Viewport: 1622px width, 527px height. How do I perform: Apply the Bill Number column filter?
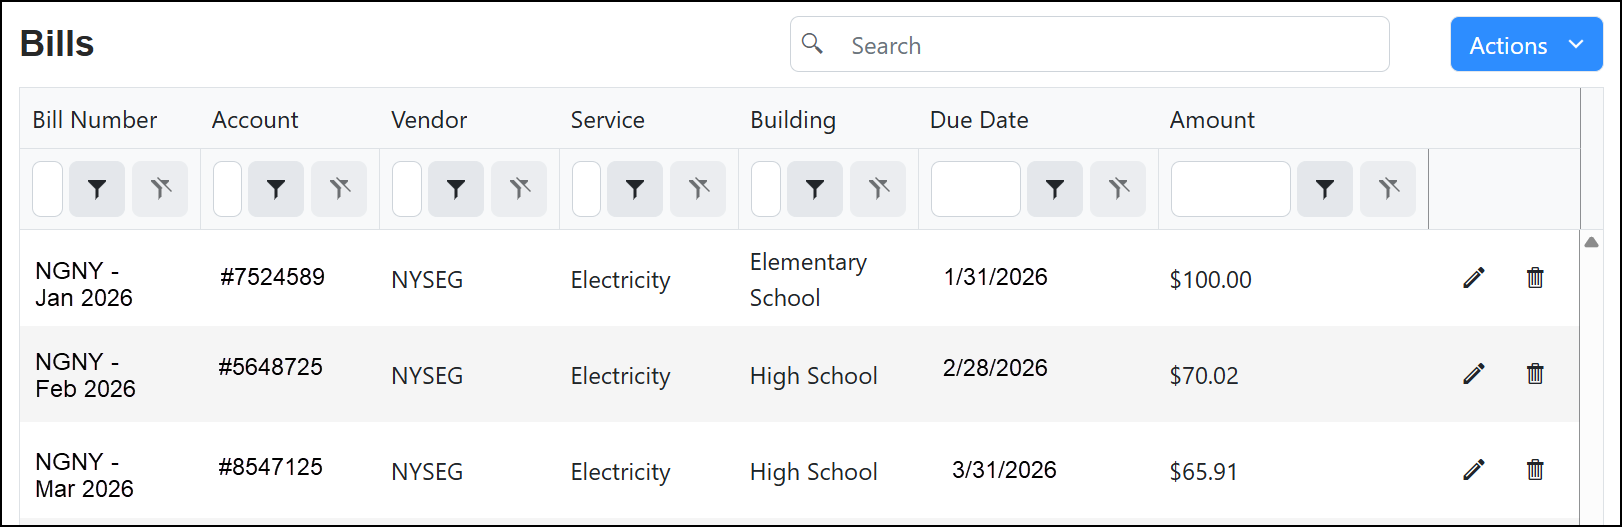97,189
